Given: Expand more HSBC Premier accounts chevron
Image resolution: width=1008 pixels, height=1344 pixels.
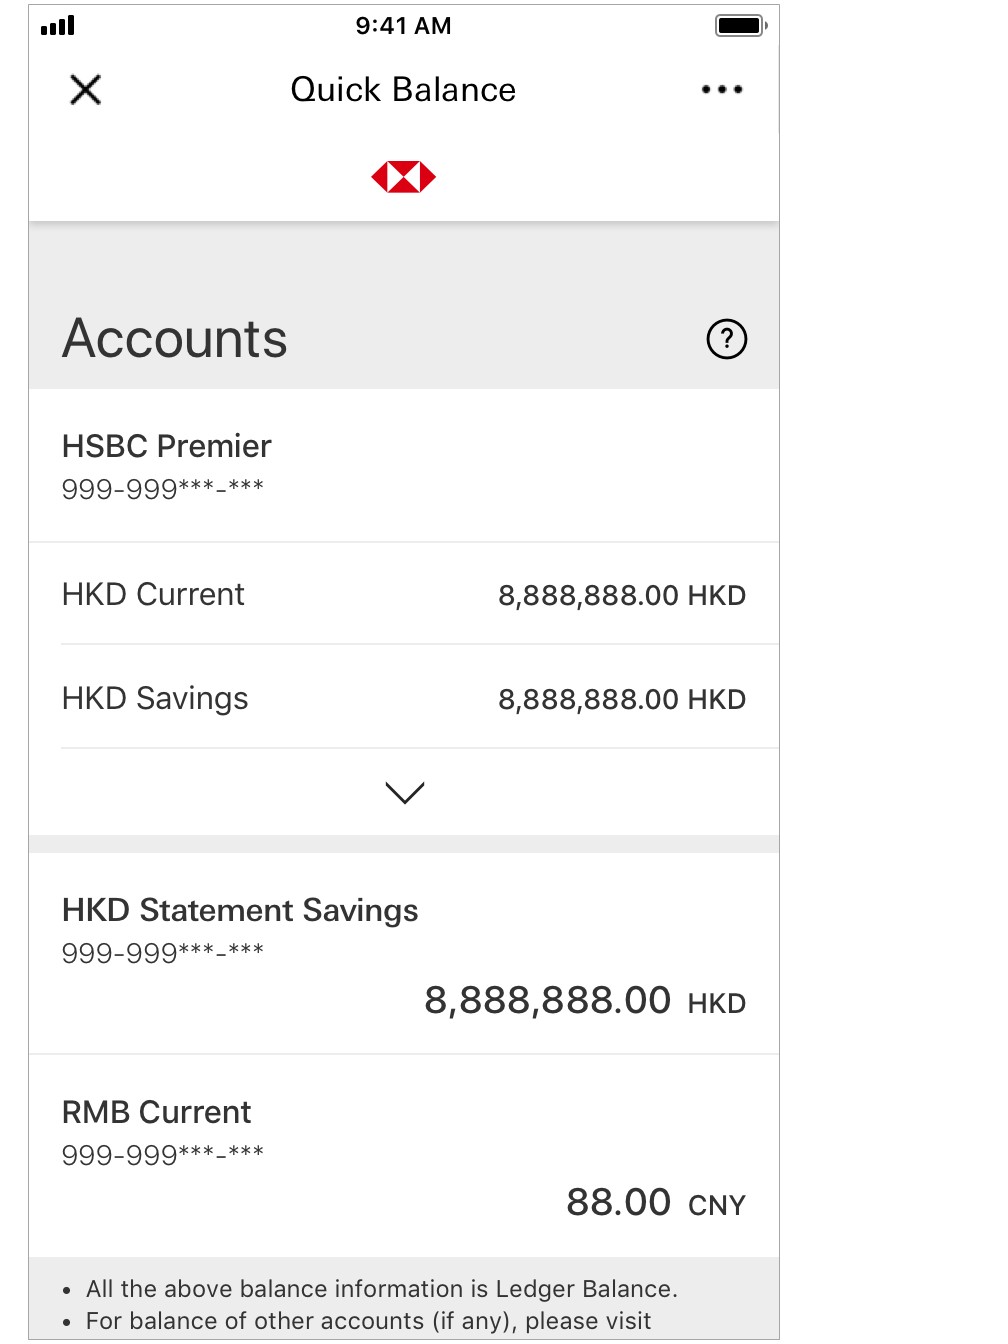Looking at the screenshot, I should (405, 792).
